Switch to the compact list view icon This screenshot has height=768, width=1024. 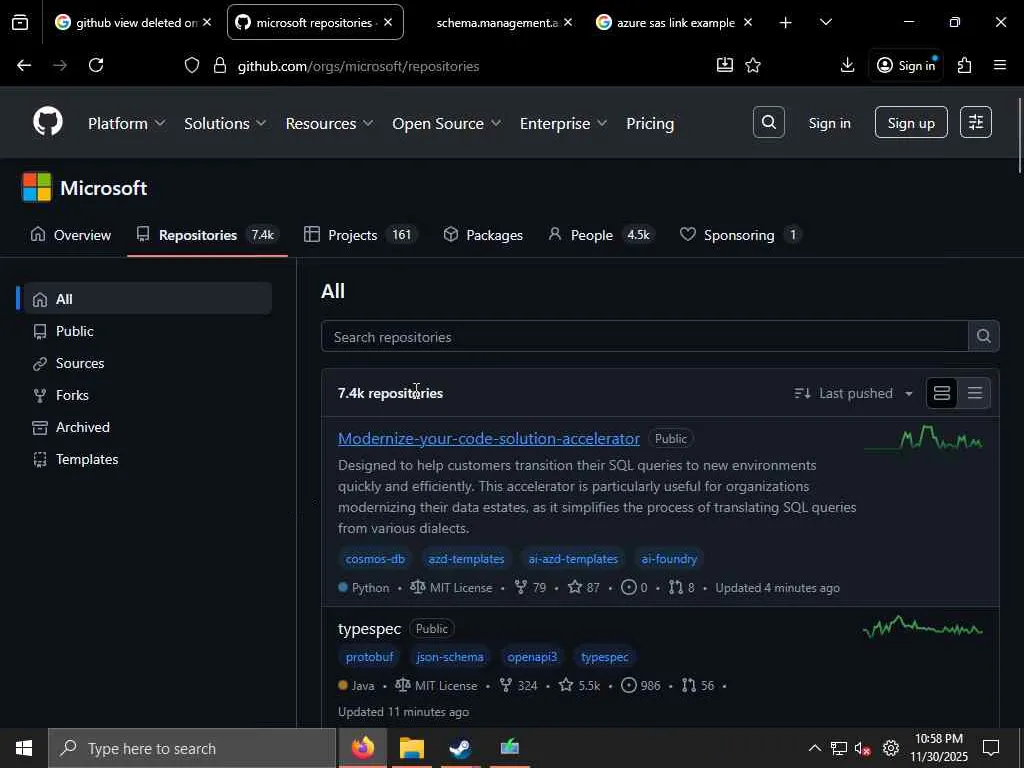(x=974, y=393)
